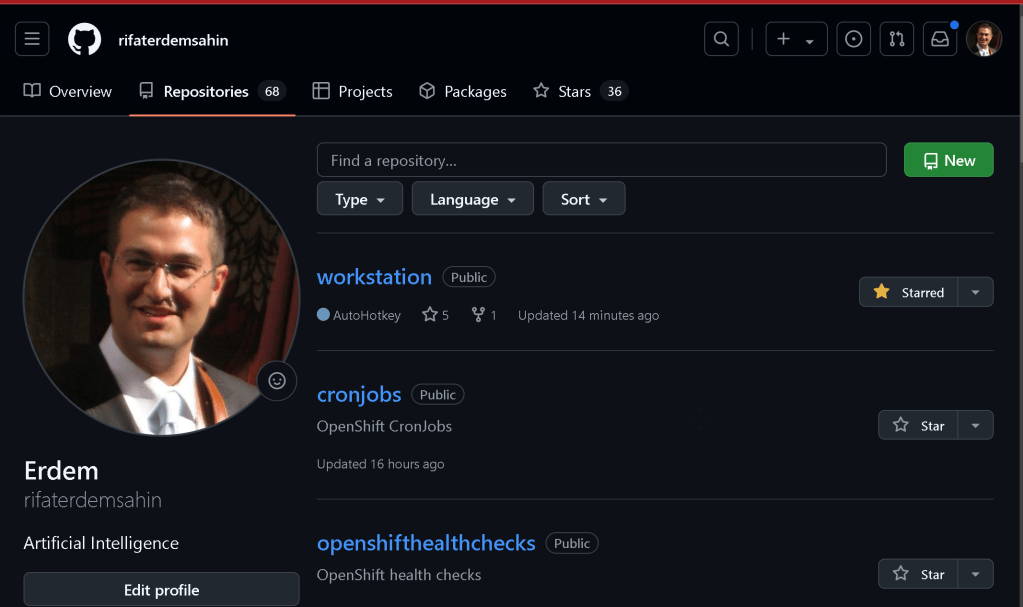The image size is (1023, 607).
Task: Click the large profile photo
Action: click(x=161, y=298)
